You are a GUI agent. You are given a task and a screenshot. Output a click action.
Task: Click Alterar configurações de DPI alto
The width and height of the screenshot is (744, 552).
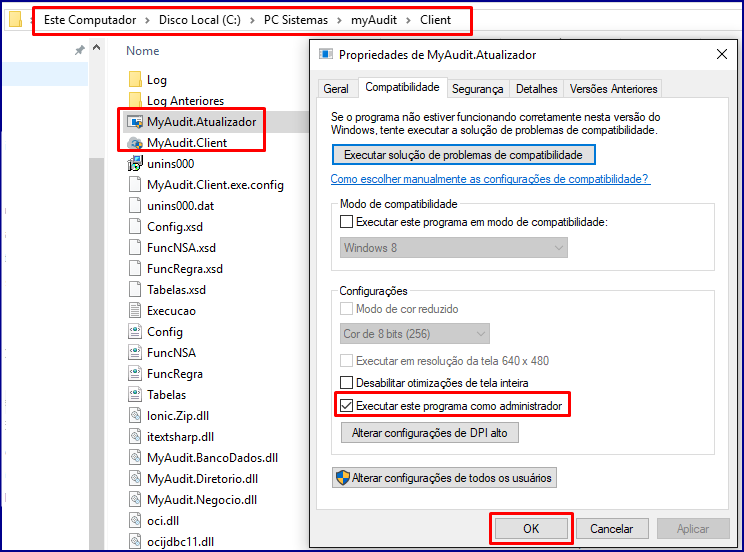tap(430, 433)
